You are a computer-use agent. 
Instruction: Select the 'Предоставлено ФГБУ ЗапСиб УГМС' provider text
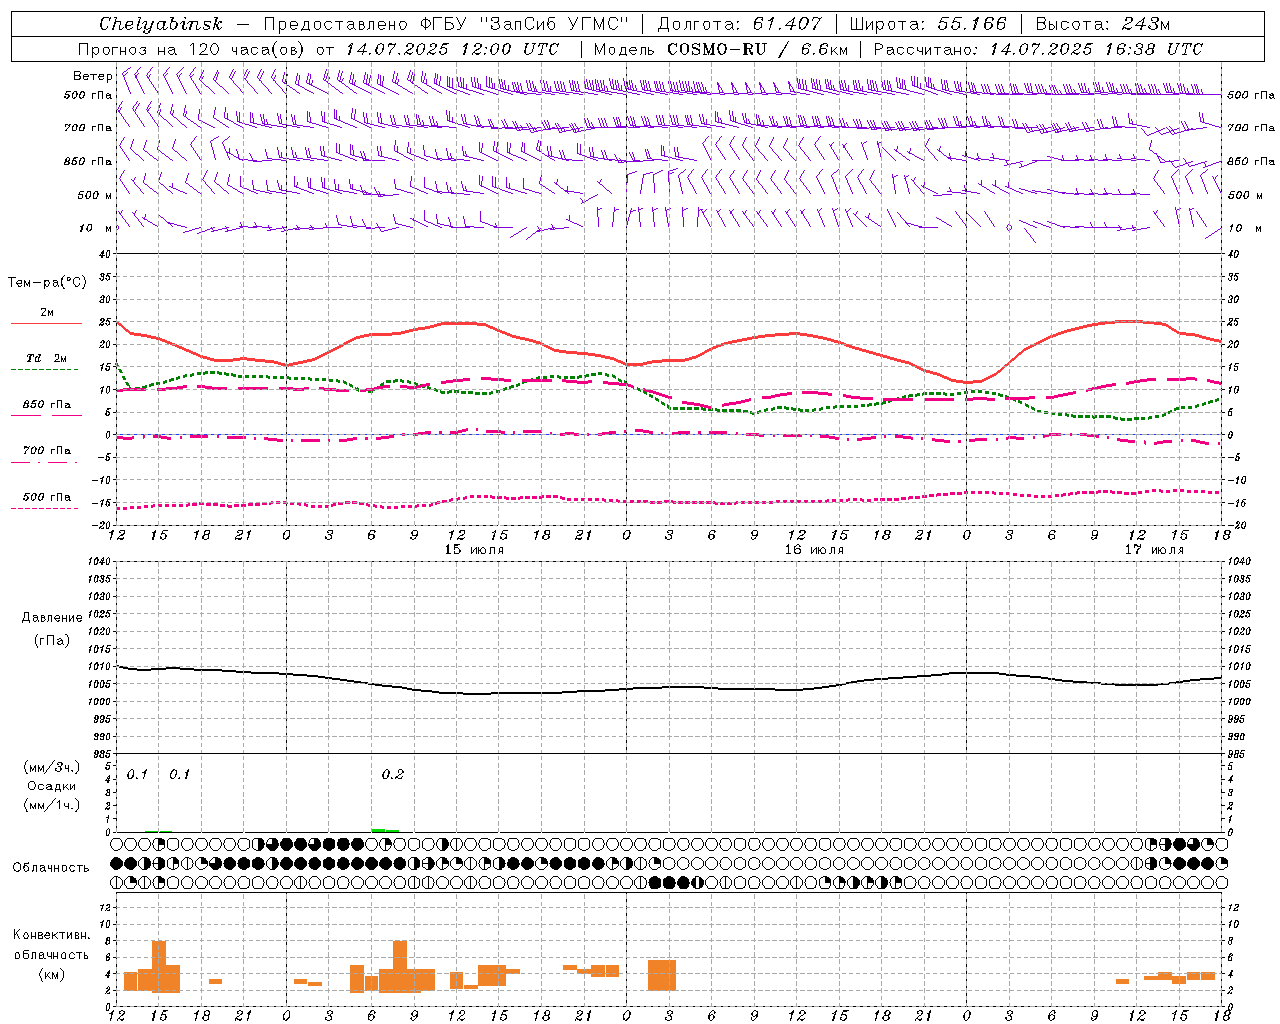click(x=446, y=24)
